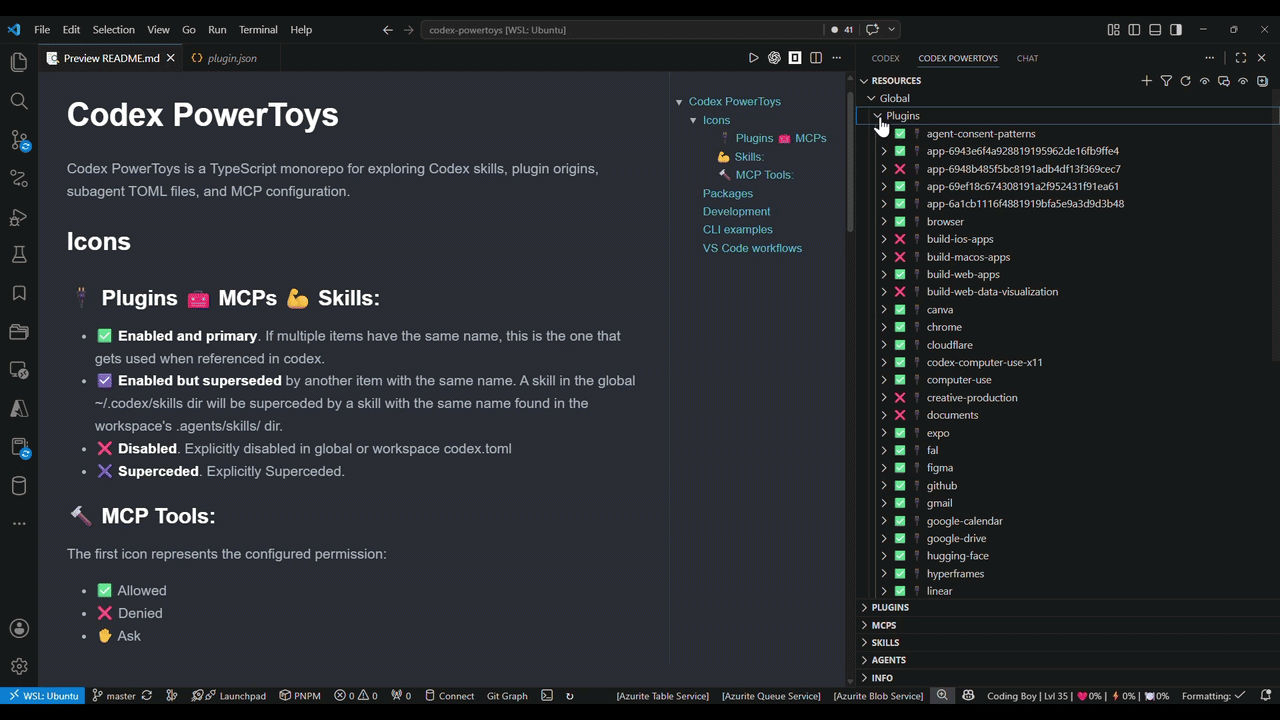
Task: Toggle green check icon of github plugin
Action: pyautogui.click(x=900, y=486)
